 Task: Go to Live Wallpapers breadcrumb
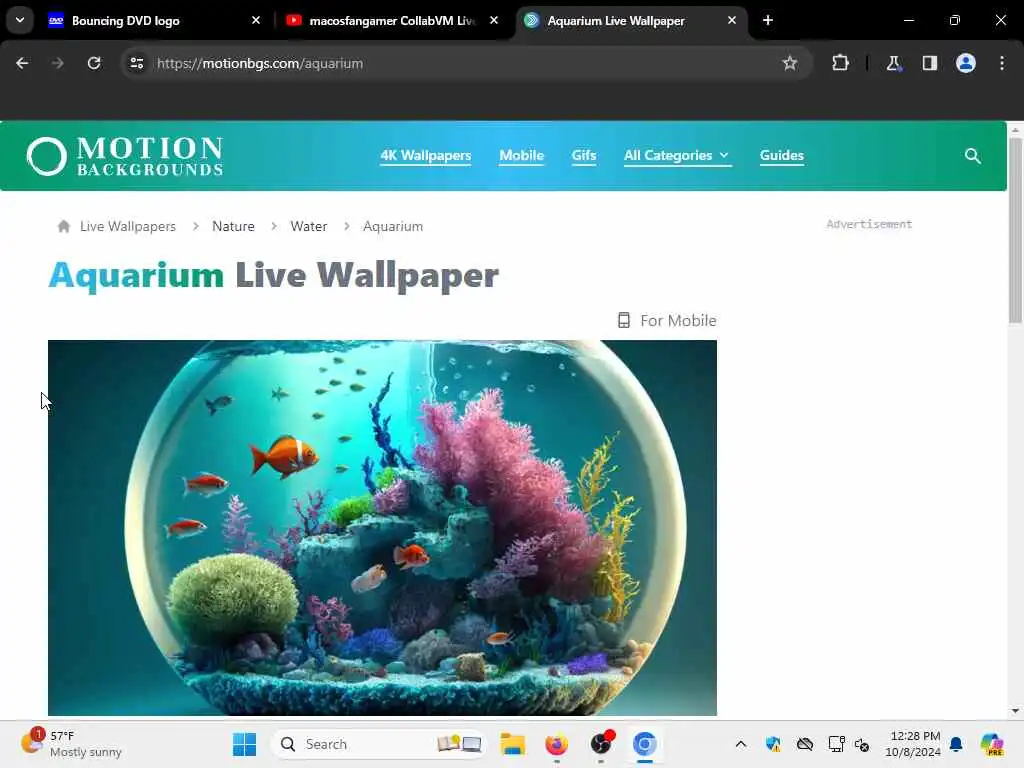tap(128, 226)
